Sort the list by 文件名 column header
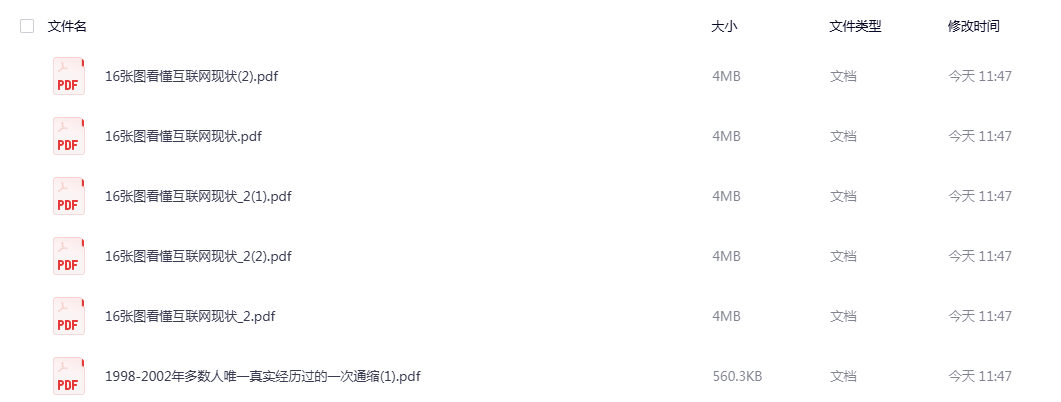Image resolution: width=1061 pixels, height=402 pixels. 67,26
